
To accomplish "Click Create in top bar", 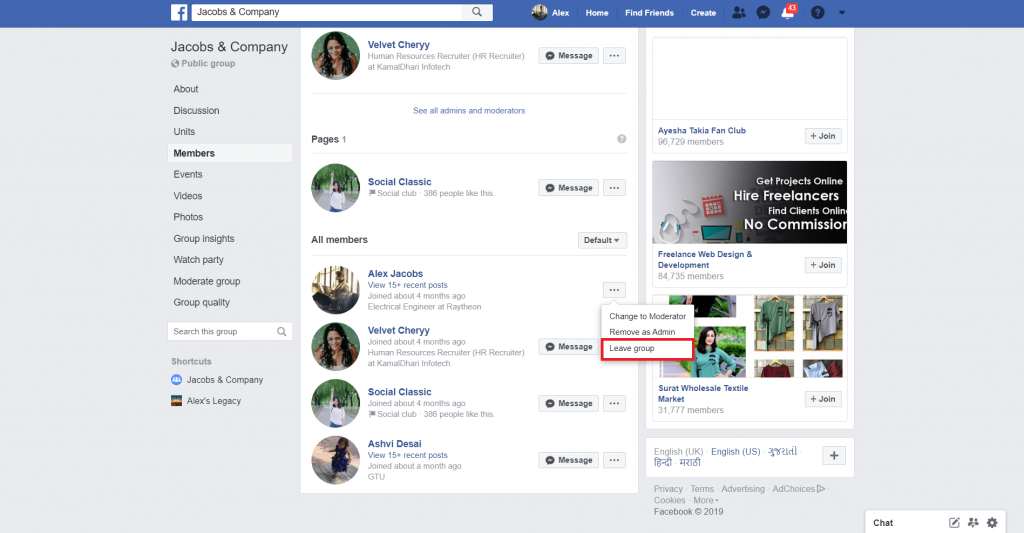I will 703,12.
